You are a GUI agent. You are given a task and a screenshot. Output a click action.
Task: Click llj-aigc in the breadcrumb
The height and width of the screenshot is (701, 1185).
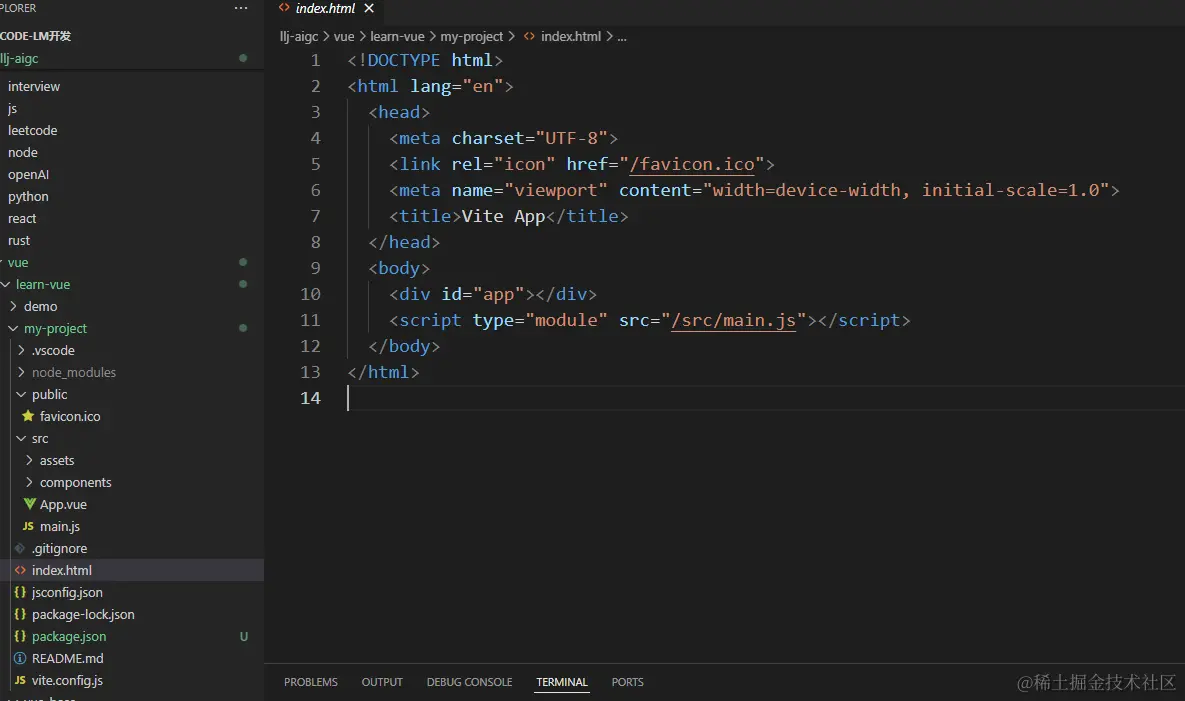pos(299,36)
